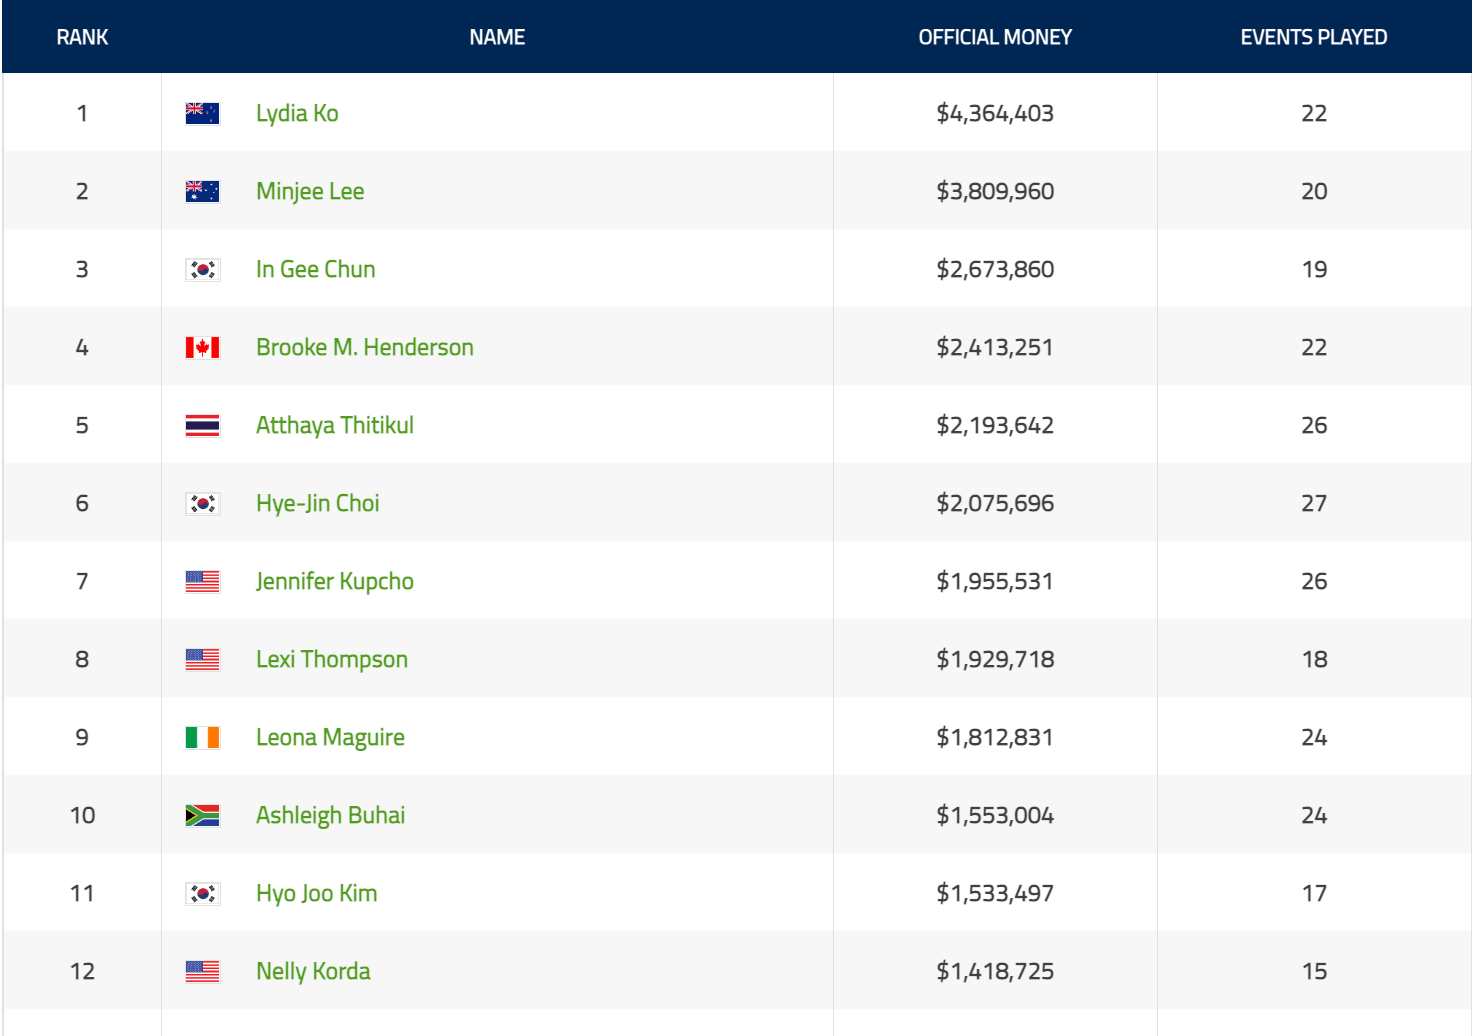Sort by the OFFICIAL MONEY column header

pyautogui.click(x=995, y=37)
